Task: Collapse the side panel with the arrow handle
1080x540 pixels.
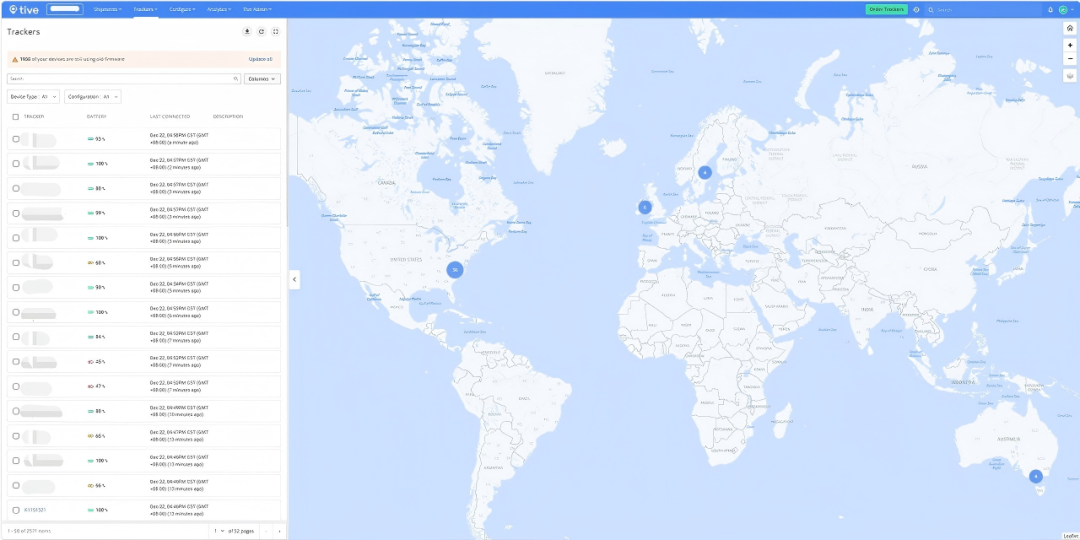Action: [294, 279]
